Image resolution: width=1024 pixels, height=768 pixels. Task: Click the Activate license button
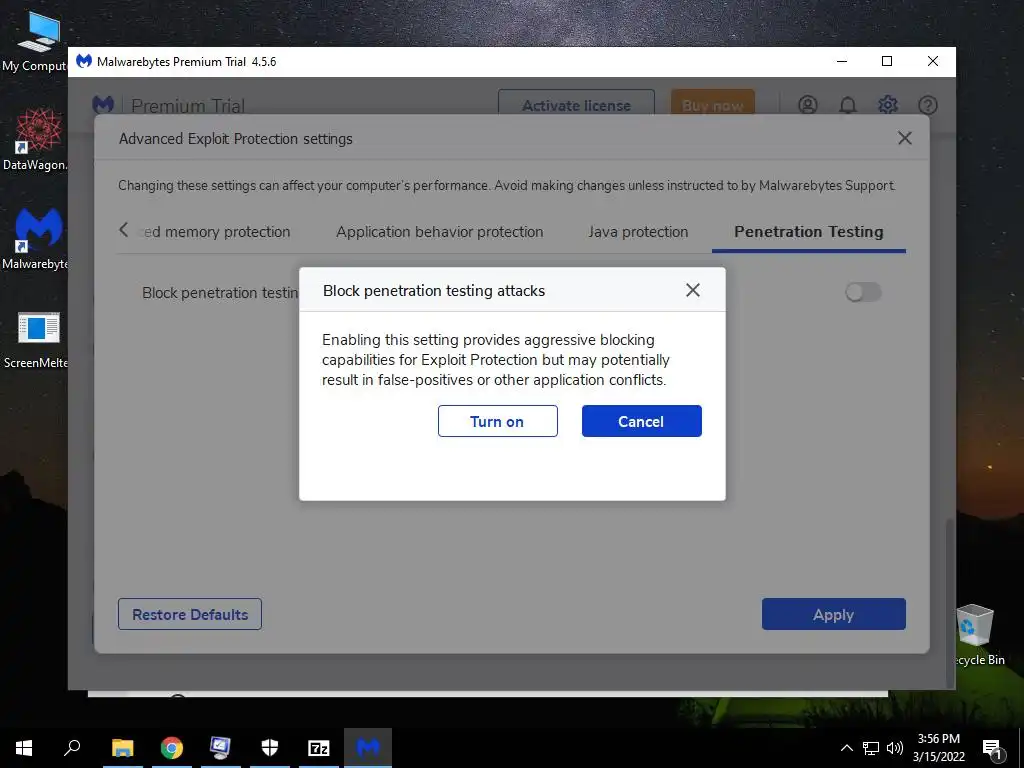point(576,105)
